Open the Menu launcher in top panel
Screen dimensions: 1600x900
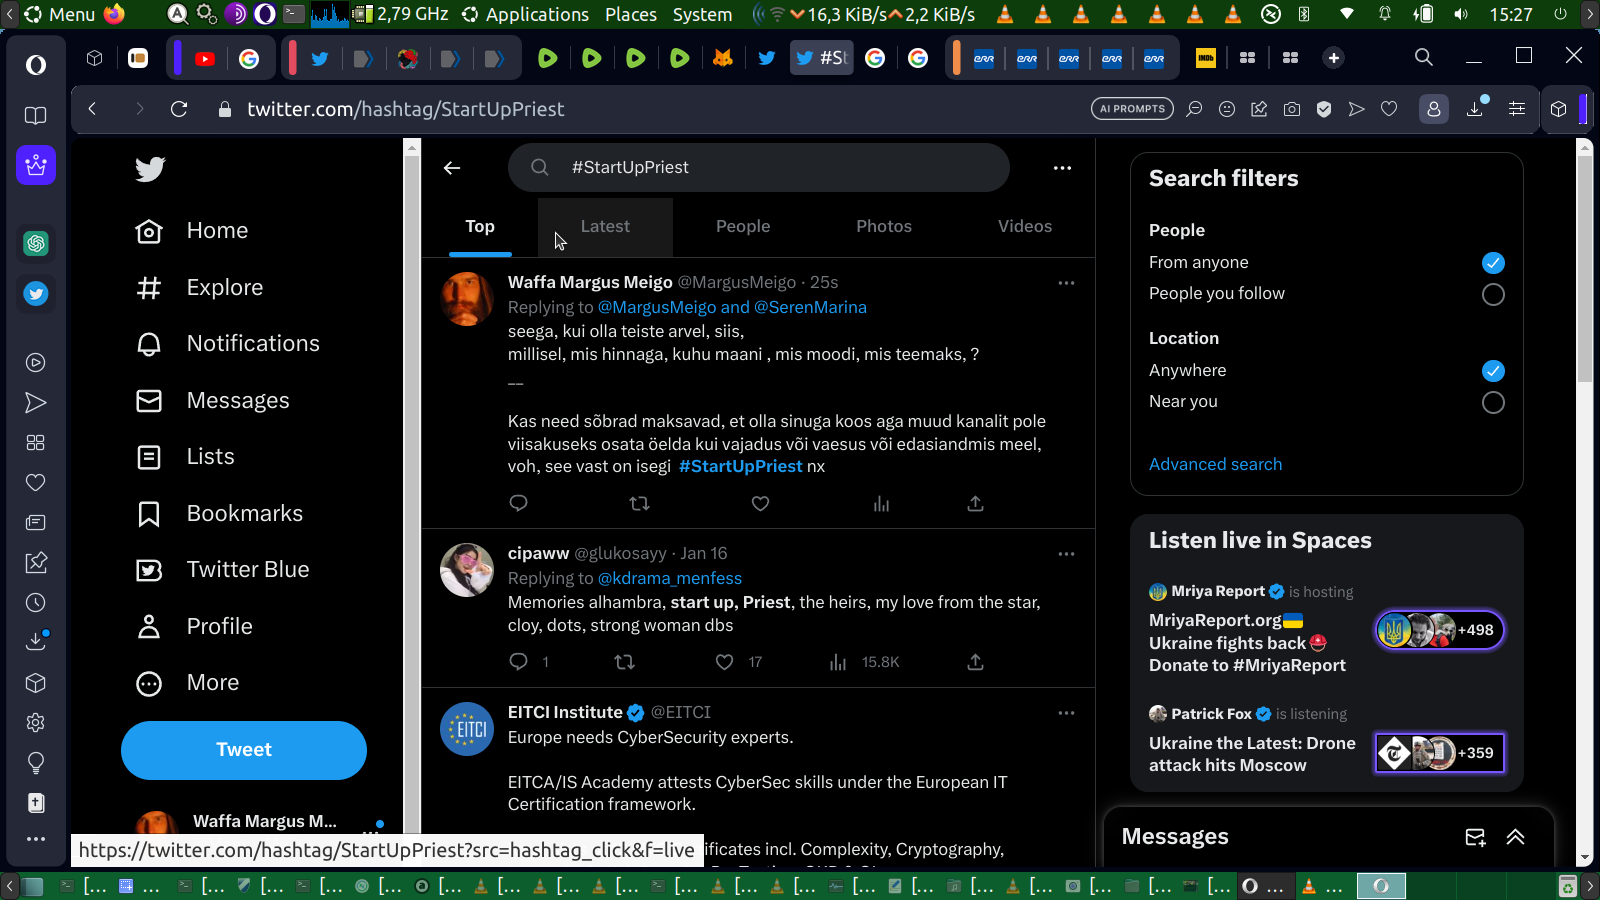tap(60, 14)
